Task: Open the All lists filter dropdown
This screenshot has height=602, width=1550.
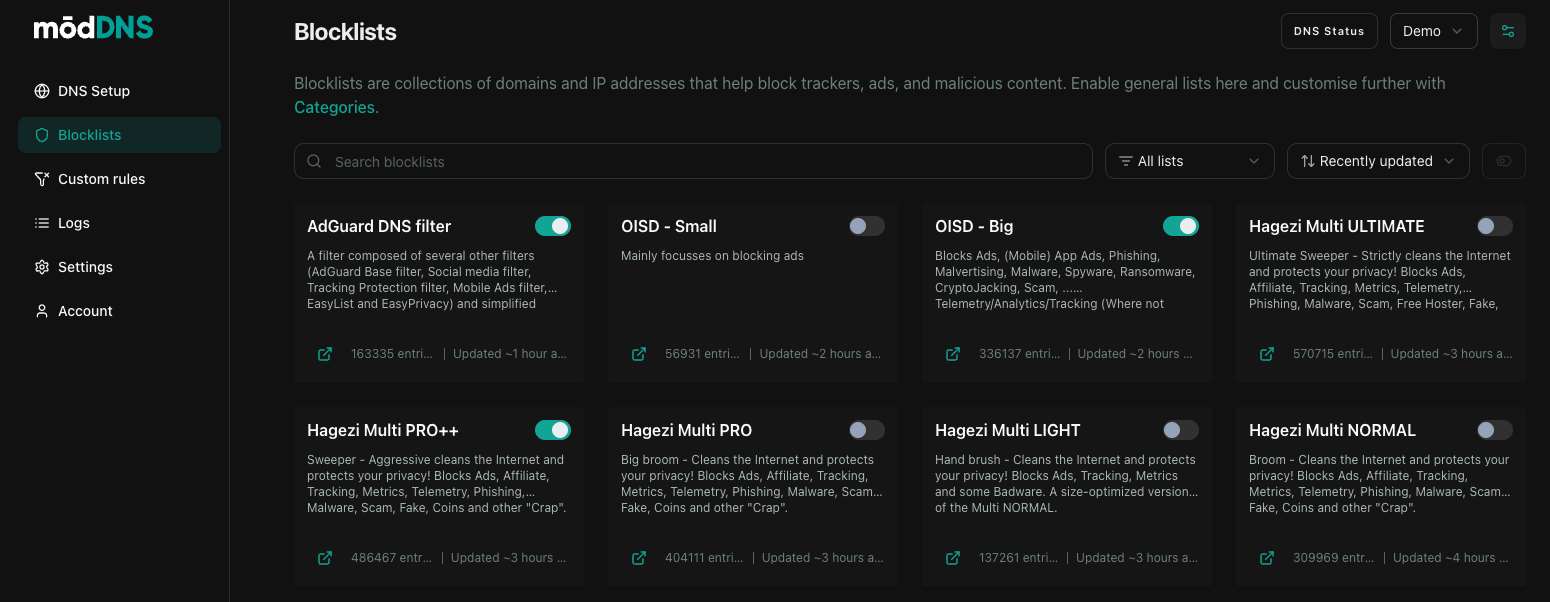Action: point(1190,161)
